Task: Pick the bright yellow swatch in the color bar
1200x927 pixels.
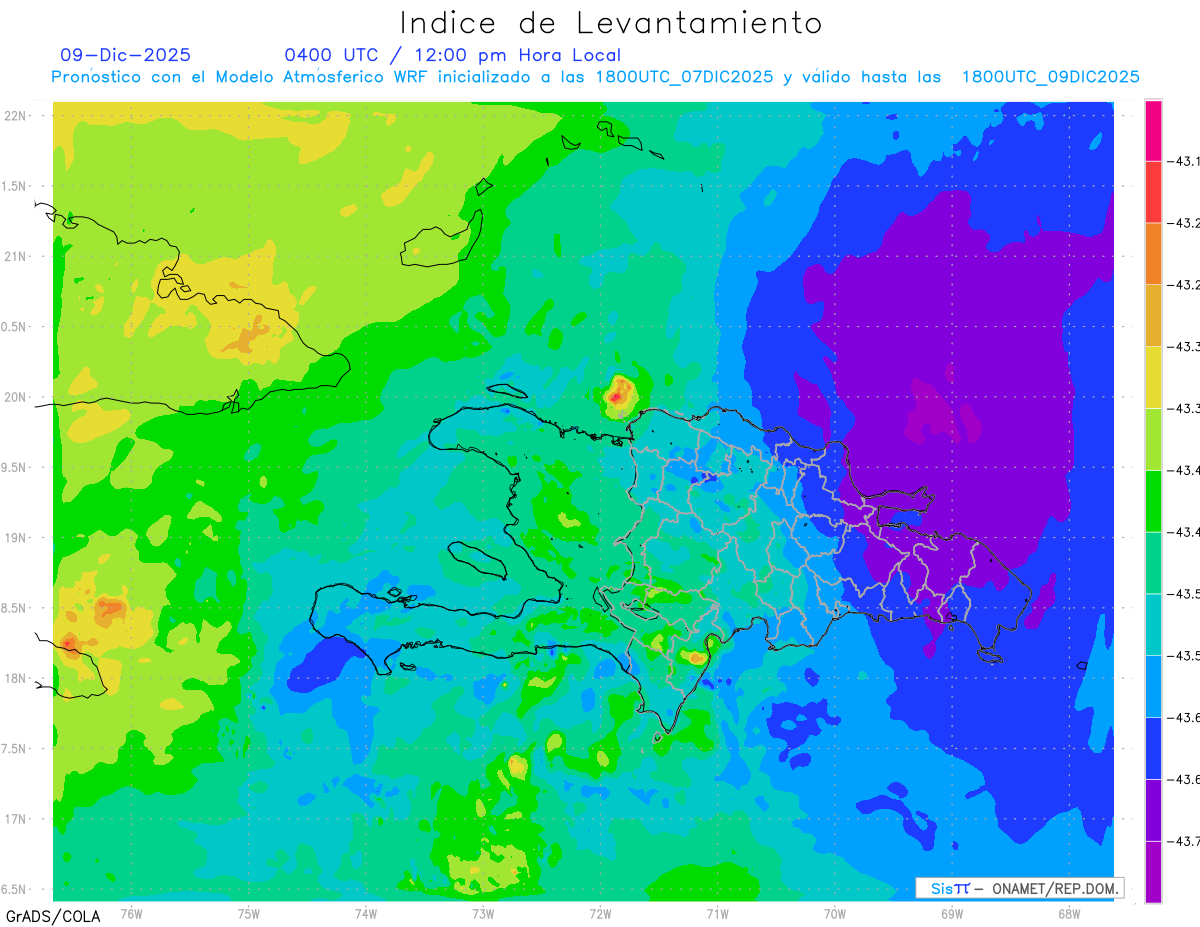Action: 1153,377
